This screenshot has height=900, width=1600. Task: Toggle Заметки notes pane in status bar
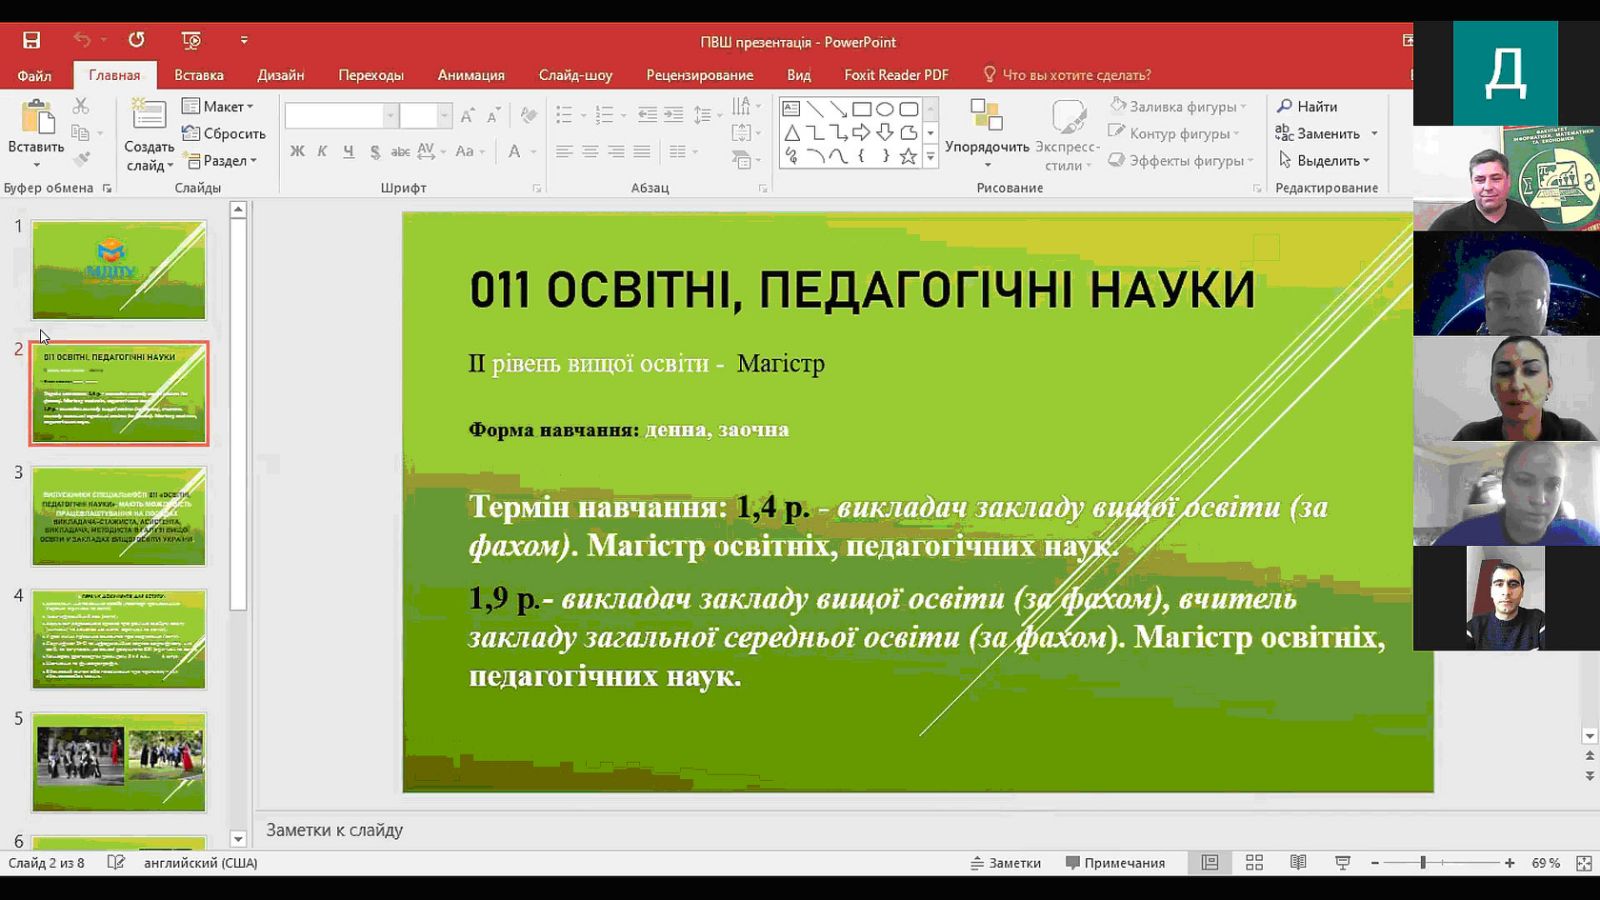coord(1006,863)
